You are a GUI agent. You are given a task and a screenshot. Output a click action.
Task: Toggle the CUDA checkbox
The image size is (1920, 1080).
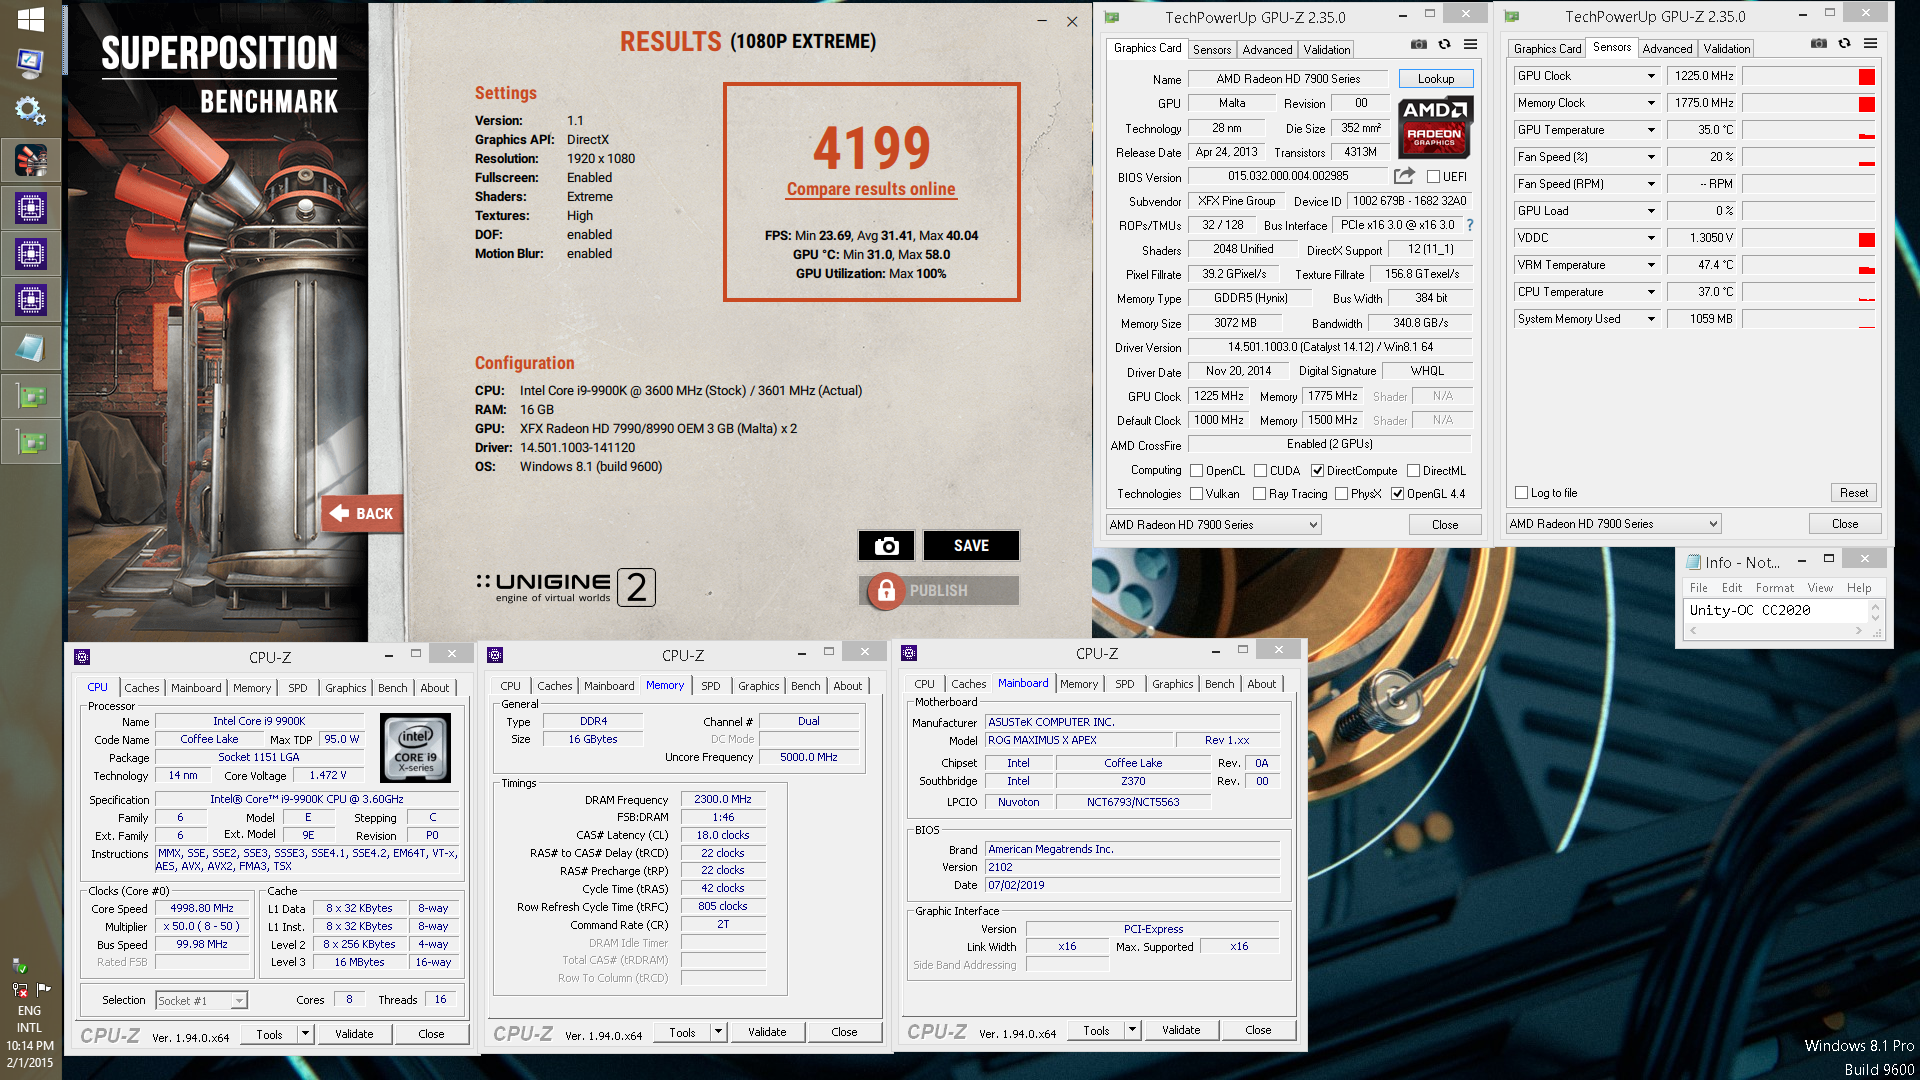coord(1261,471)
